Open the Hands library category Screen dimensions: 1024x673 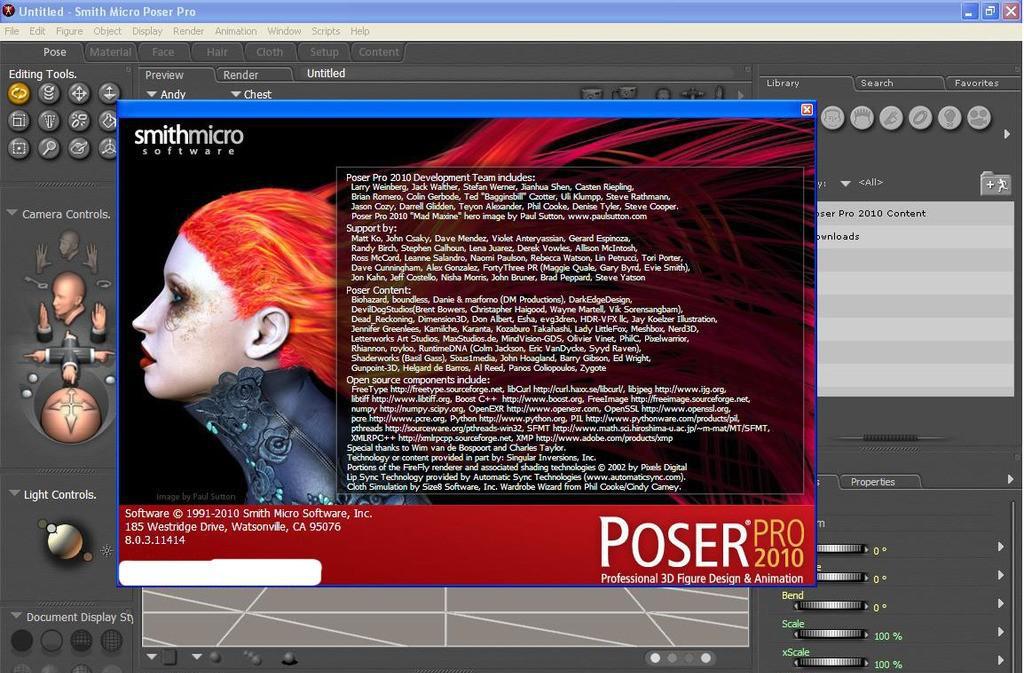(891, 118)
